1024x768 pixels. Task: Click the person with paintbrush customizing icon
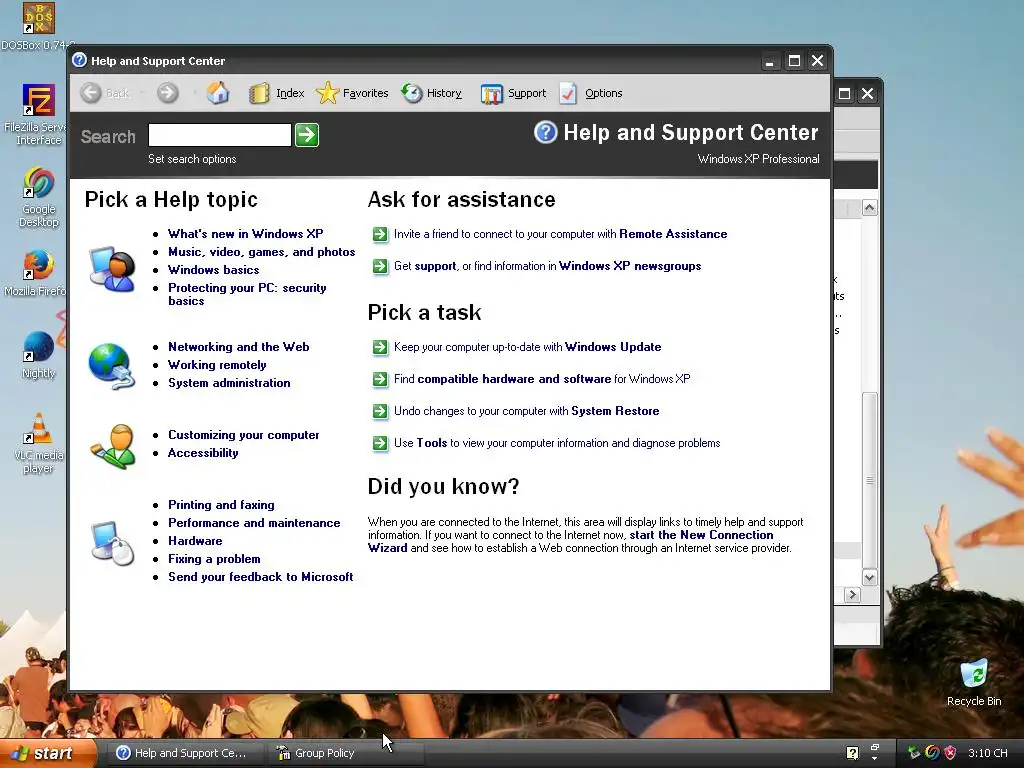tap(113, 447)
